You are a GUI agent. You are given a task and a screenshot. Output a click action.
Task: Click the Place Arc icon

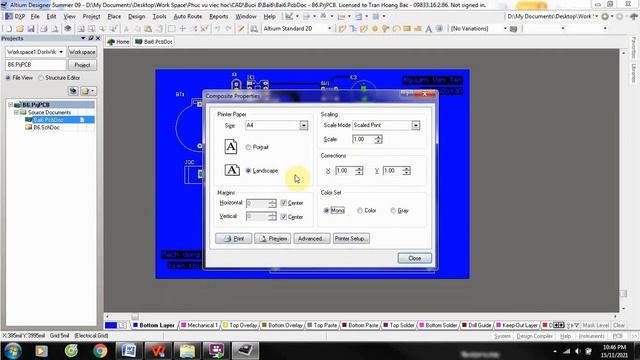tap(396, 29)
